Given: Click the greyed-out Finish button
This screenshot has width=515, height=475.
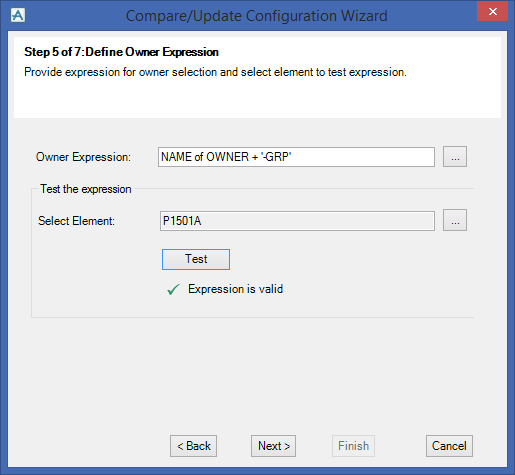Looking at the screenshot, I should point(353,446).
